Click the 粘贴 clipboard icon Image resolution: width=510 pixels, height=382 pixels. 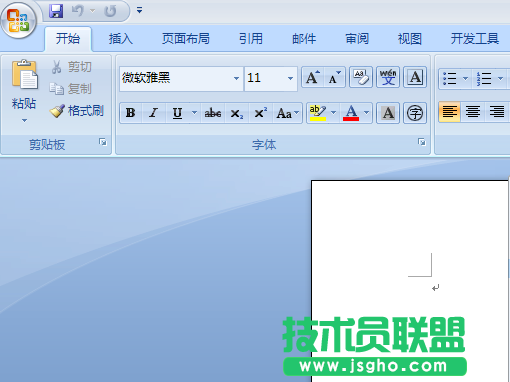coord(24,75)
